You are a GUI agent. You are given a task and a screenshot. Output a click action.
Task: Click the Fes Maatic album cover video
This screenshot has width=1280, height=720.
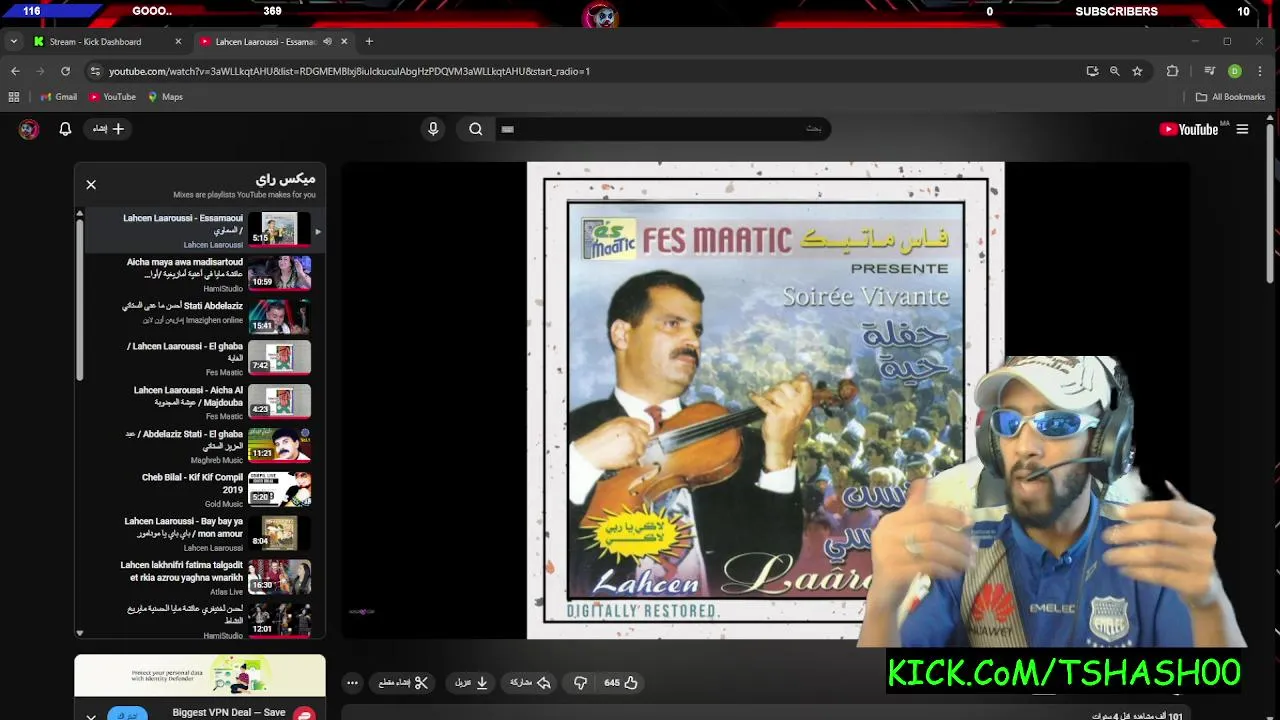tap(765, 400)
